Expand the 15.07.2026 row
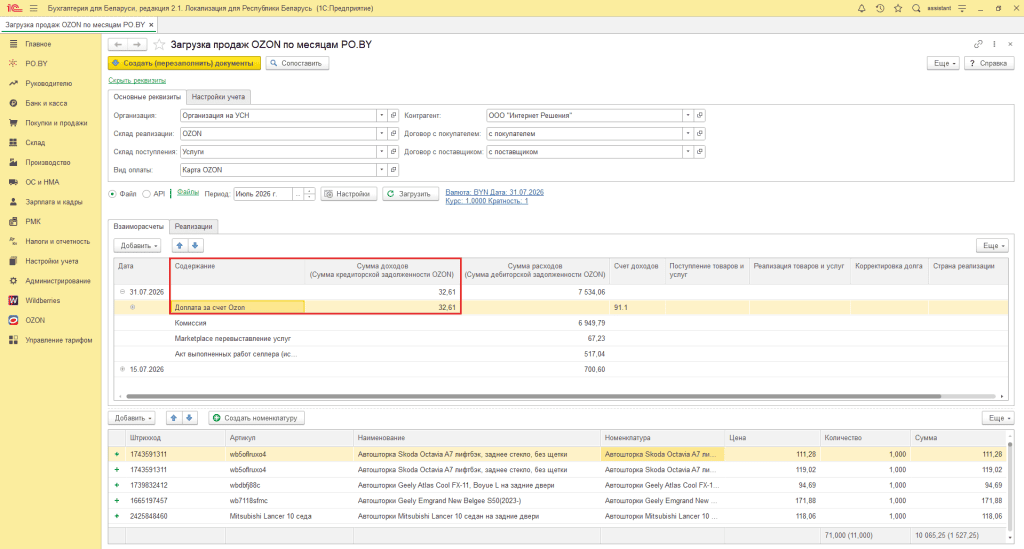 point(122,369)
